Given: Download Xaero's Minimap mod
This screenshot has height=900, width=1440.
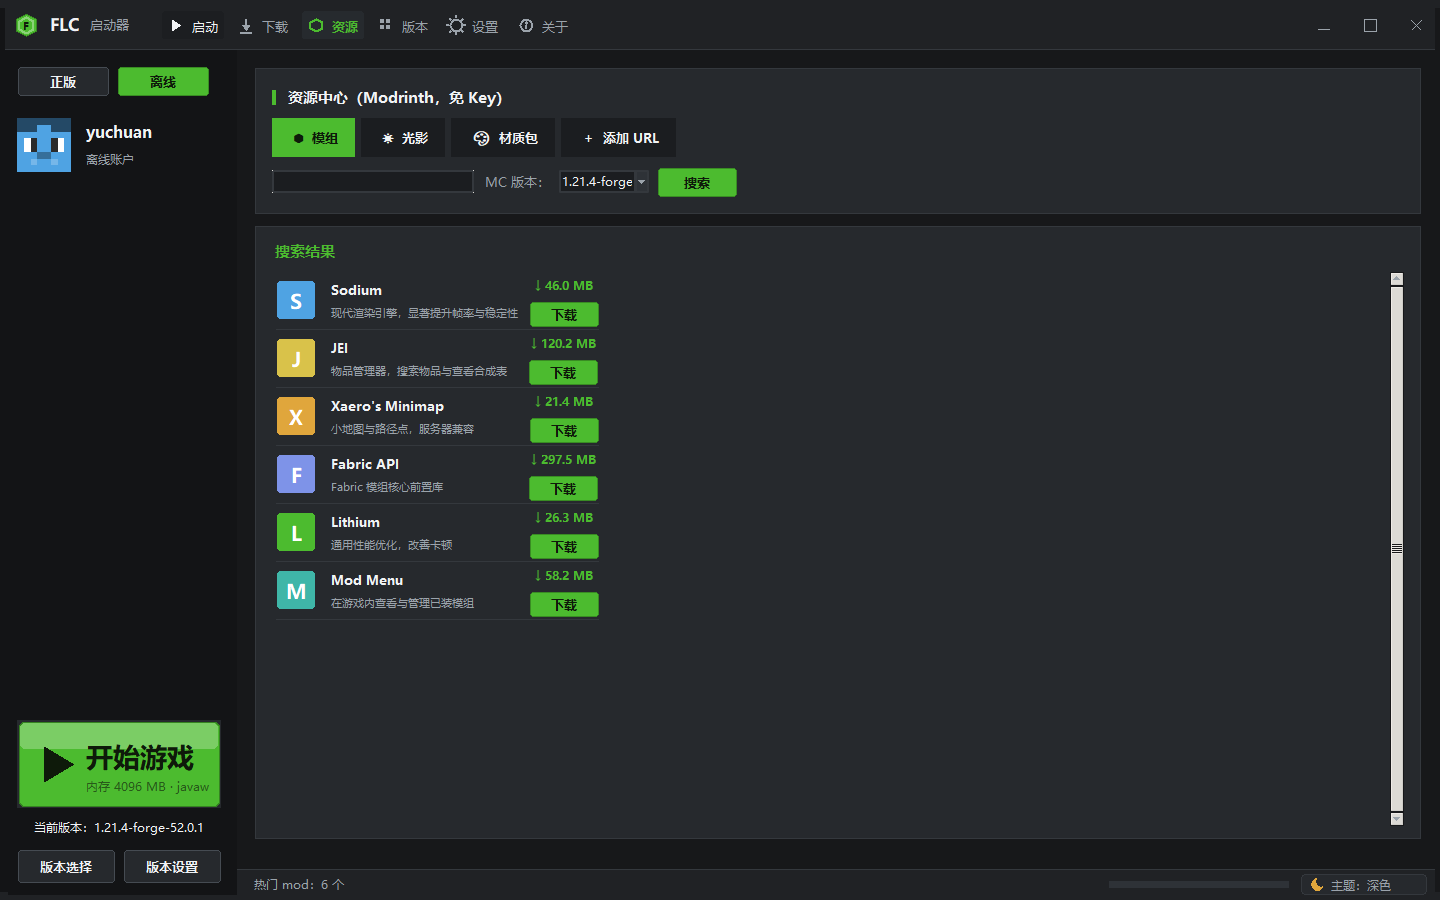Looking at the screenshot, I should [x=564, y=431].
